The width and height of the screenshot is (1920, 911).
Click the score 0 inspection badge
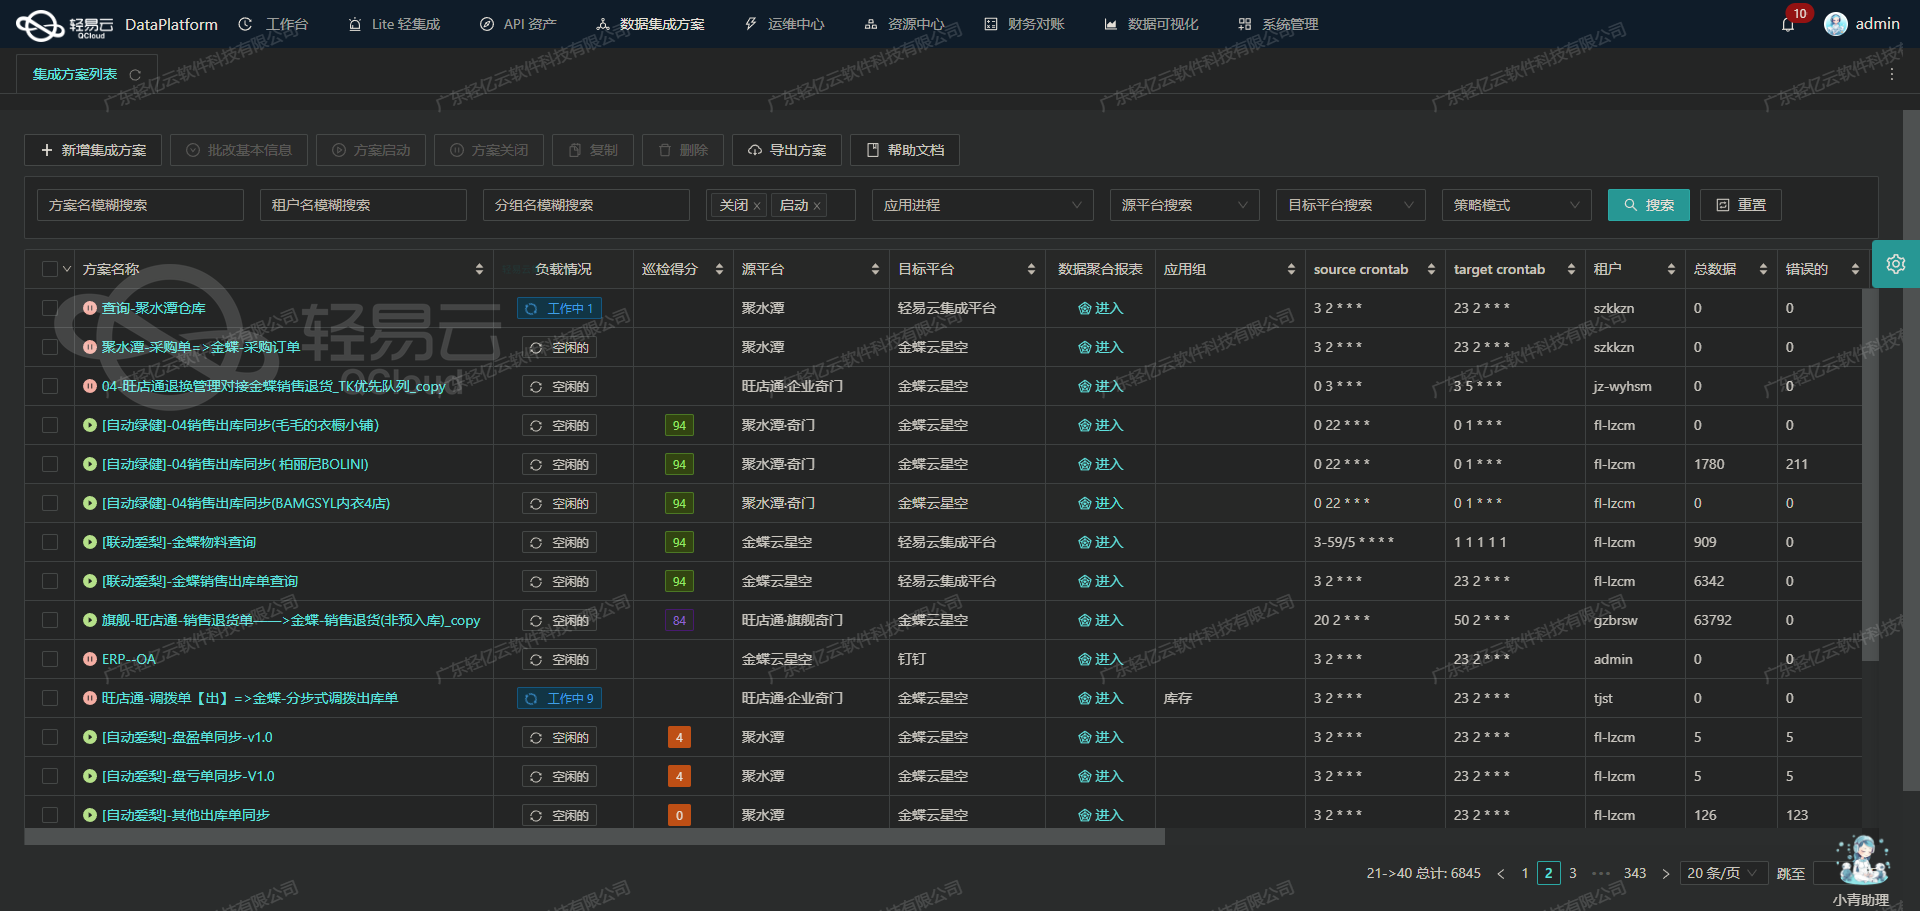pos(679,815)
